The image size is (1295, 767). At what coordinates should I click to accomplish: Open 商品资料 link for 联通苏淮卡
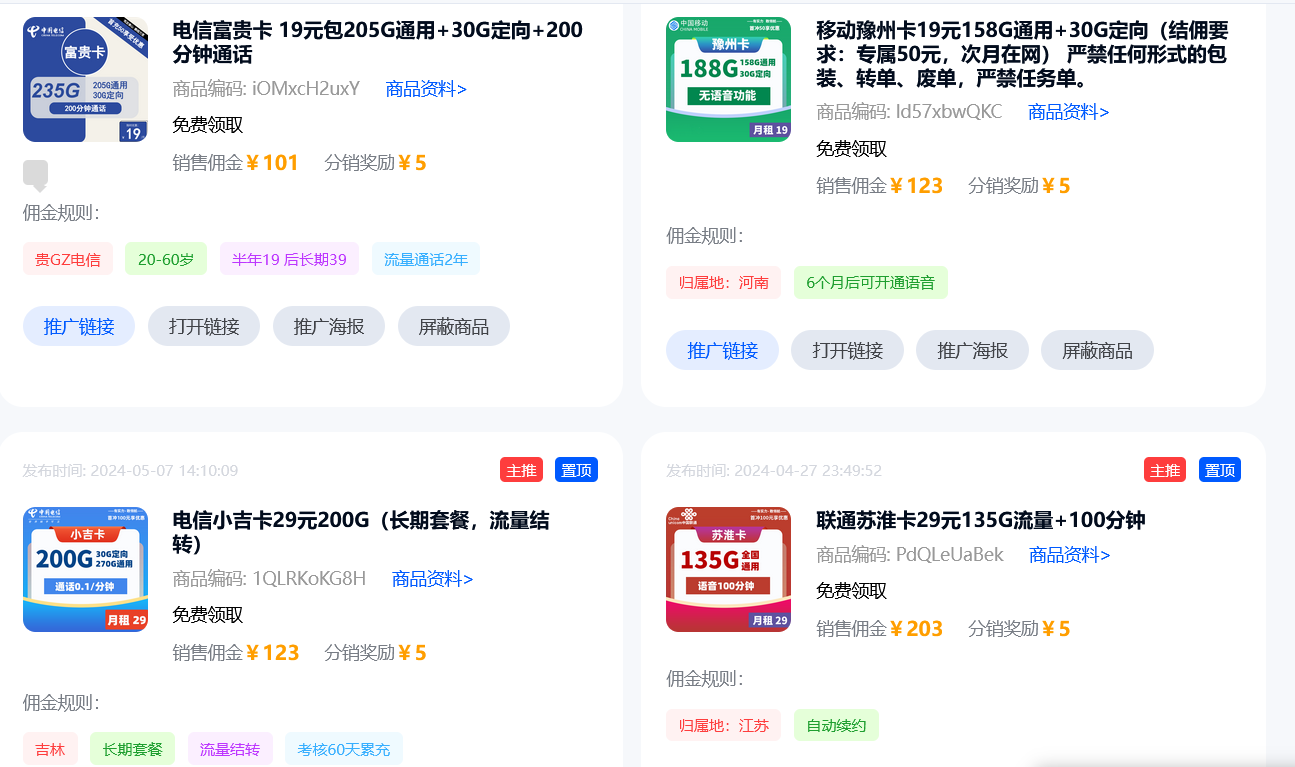tap(1070, 555)
